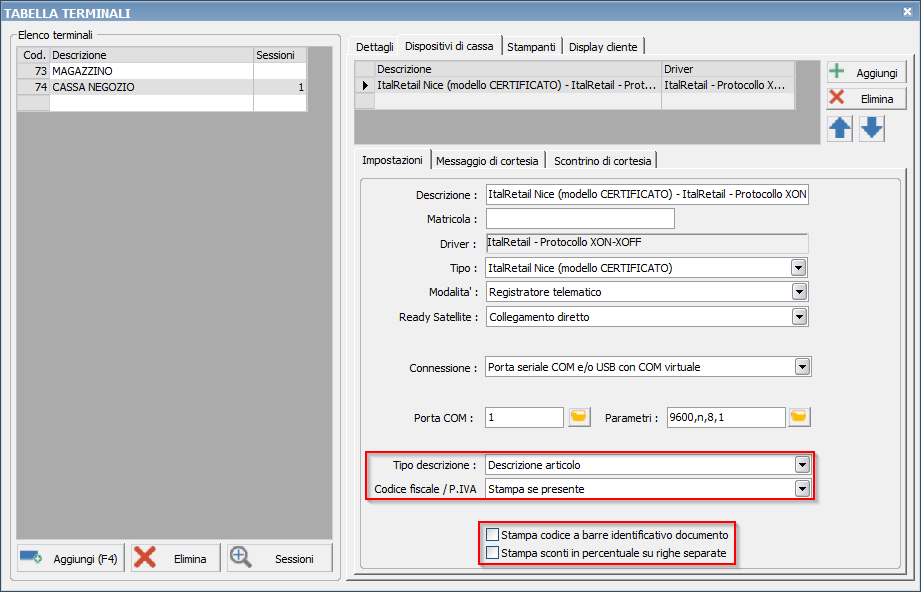Screen dimensions: 921x592
Task: Click red X Elimina device button
Action: click(x=866, y=98)
